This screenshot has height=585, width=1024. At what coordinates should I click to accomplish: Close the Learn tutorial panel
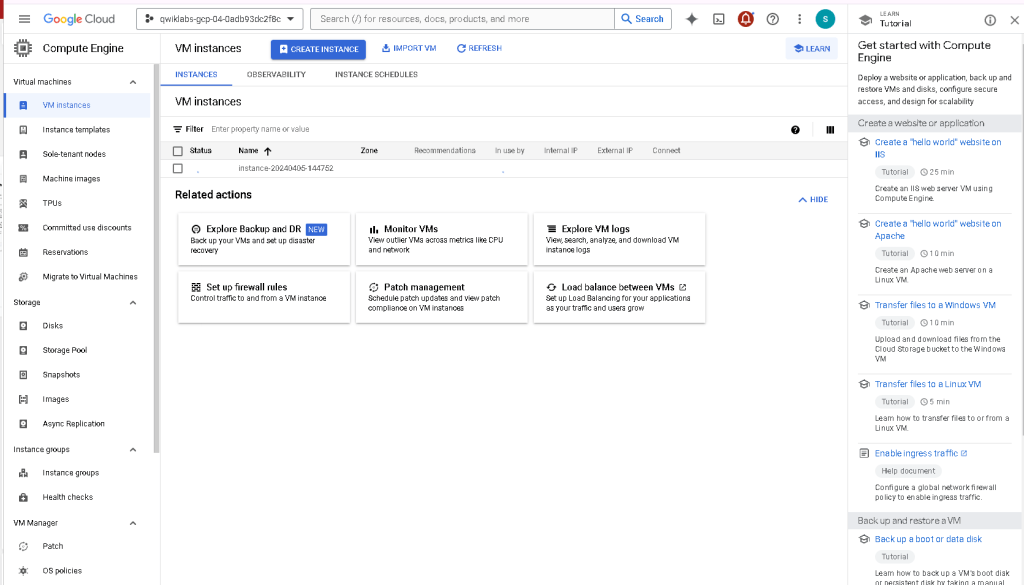click(1014, 20)
